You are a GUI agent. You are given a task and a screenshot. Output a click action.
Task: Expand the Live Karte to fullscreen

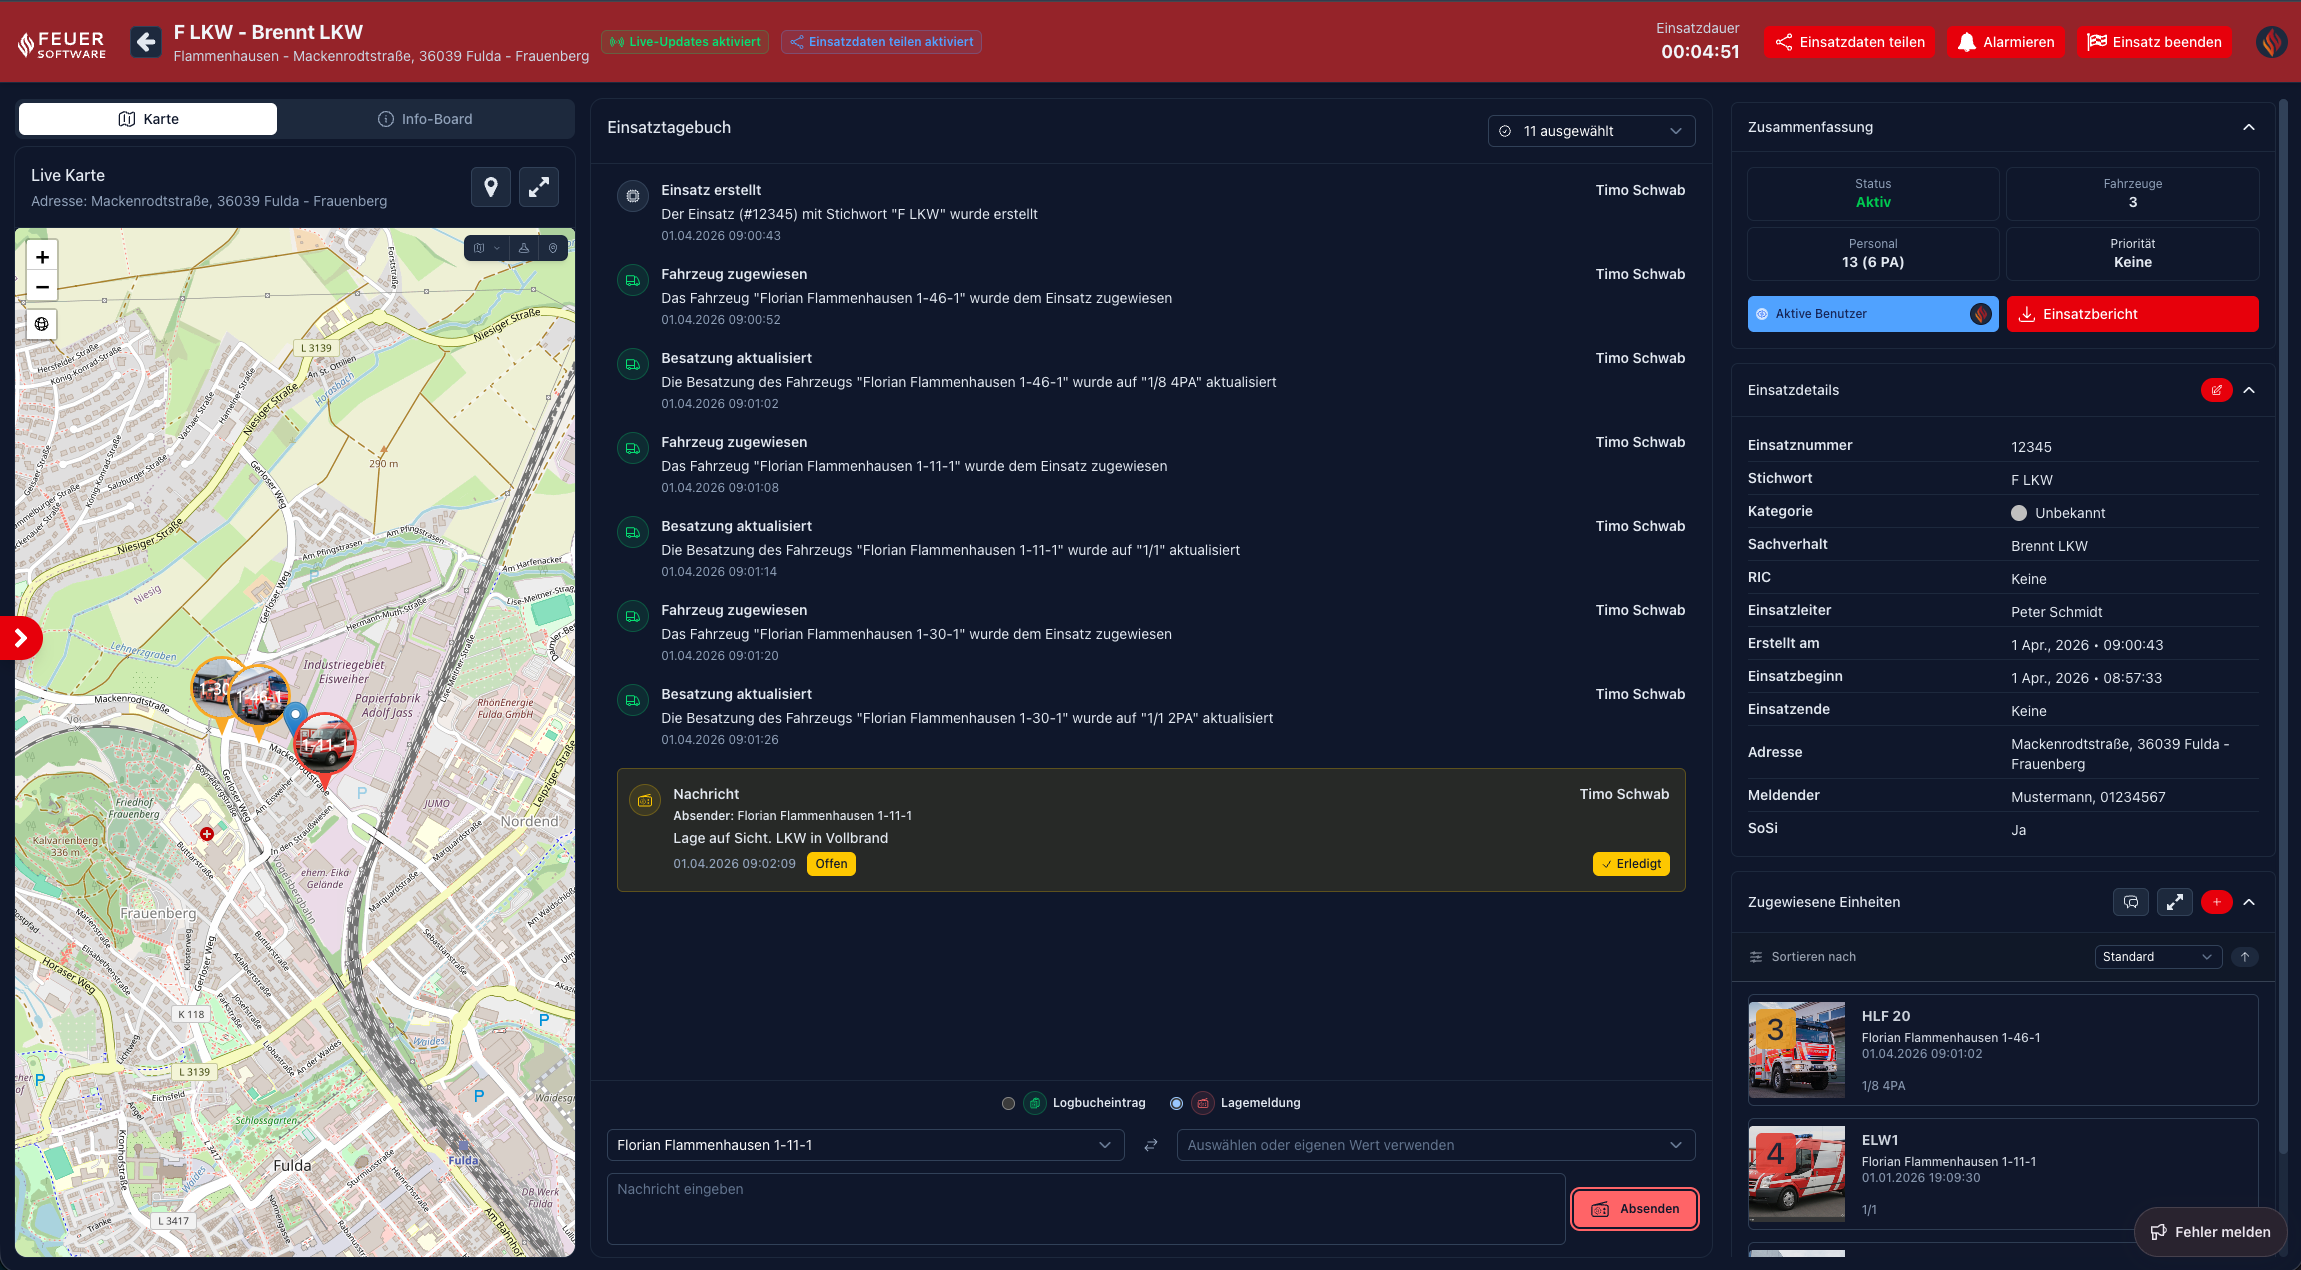(x=539, y=187)
